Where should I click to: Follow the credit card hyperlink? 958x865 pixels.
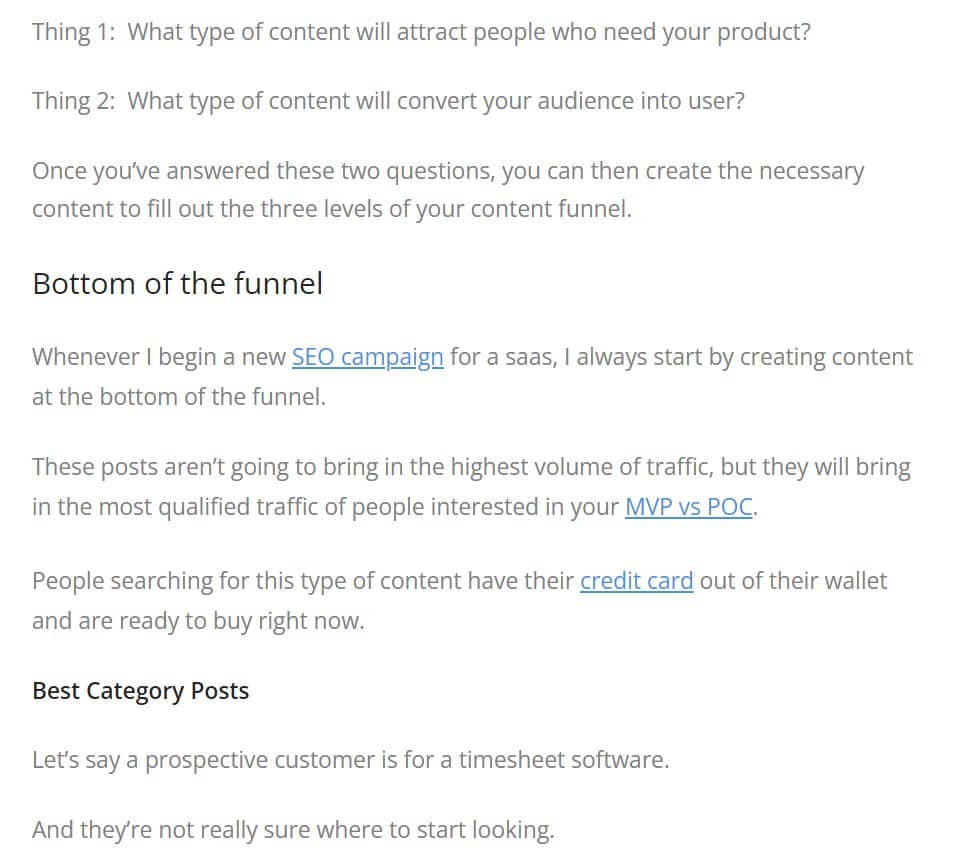[x=636, y=580]
